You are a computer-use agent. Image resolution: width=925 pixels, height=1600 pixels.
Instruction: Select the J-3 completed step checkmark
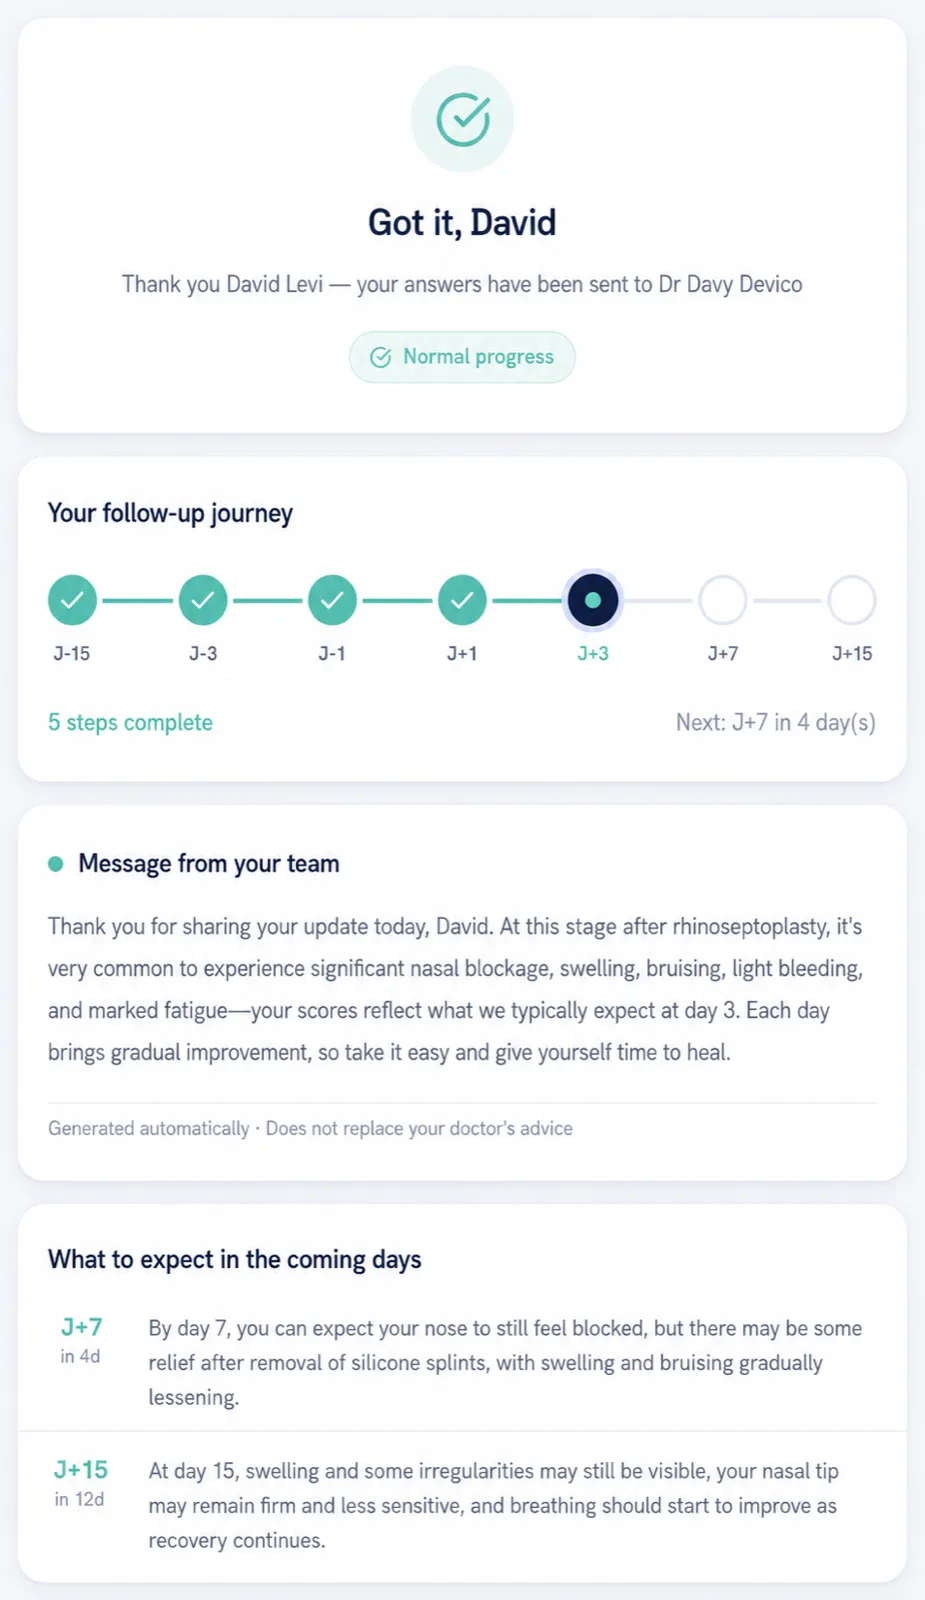point(203,600)
